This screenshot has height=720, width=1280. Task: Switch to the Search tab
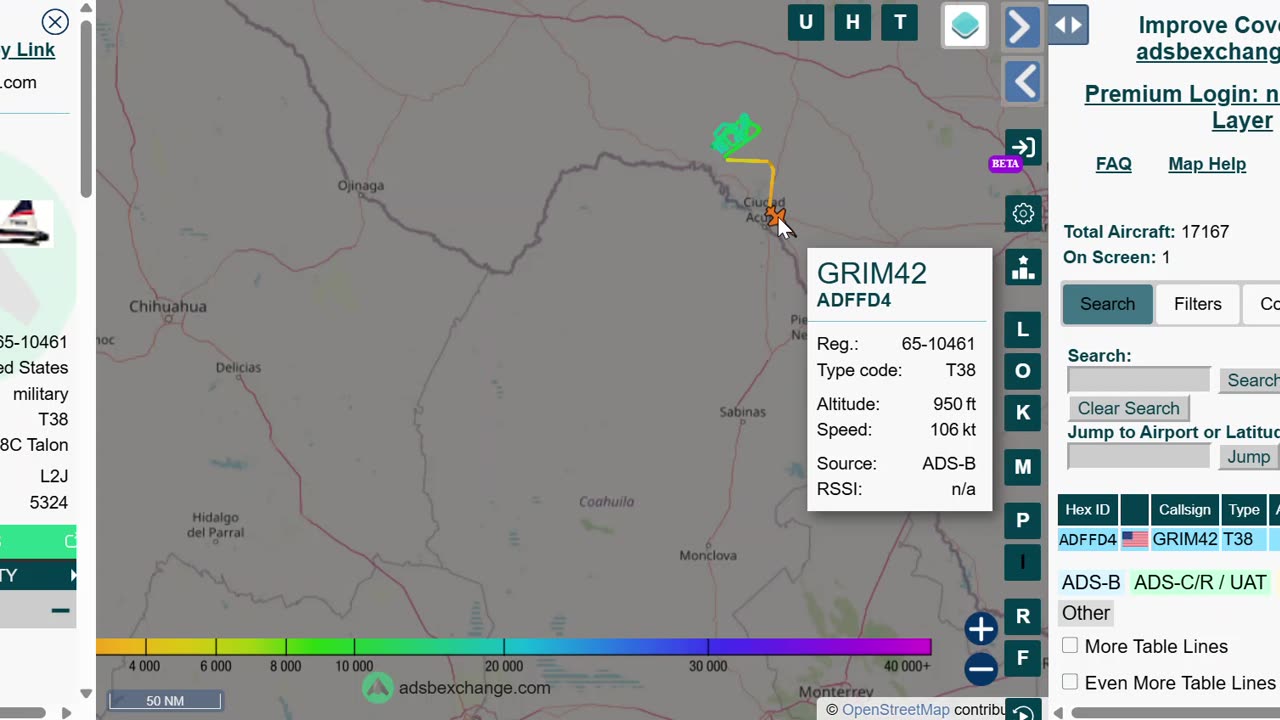1107,304
